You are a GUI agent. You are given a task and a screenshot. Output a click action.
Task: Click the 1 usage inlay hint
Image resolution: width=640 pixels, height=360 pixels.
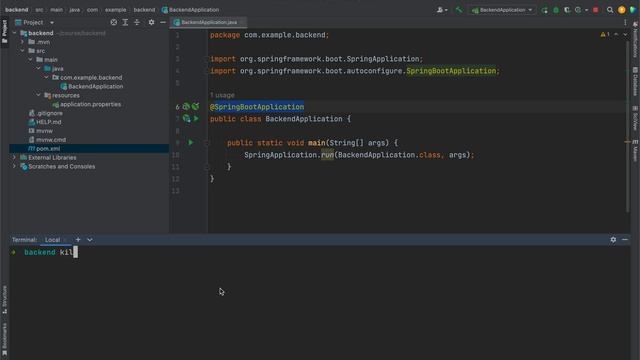pos(222,95)
